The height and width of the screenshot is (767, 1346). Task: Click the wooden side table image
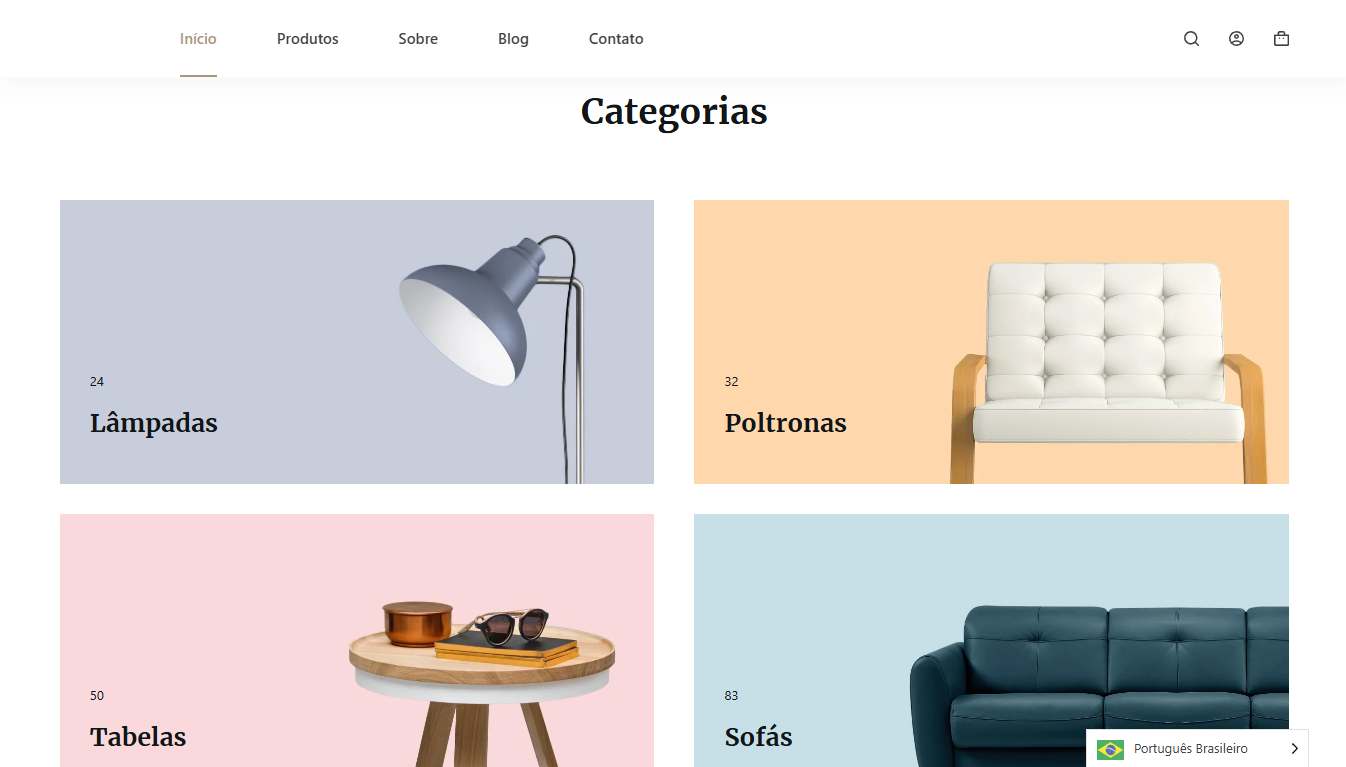482,685
